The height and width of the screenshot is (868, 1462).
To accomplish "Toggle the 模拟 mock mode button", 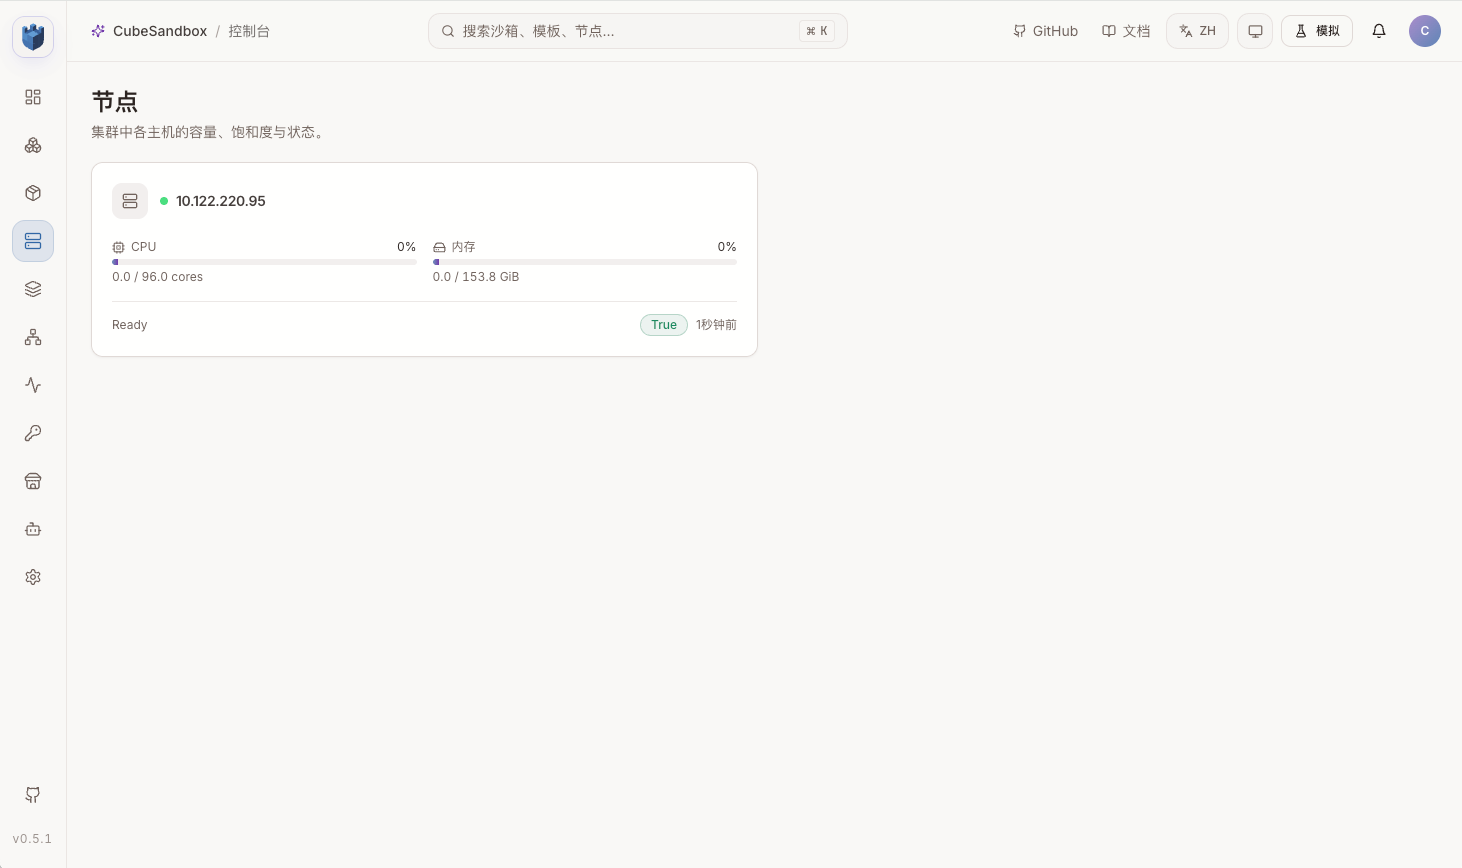I will click(x=1317, y=31).
